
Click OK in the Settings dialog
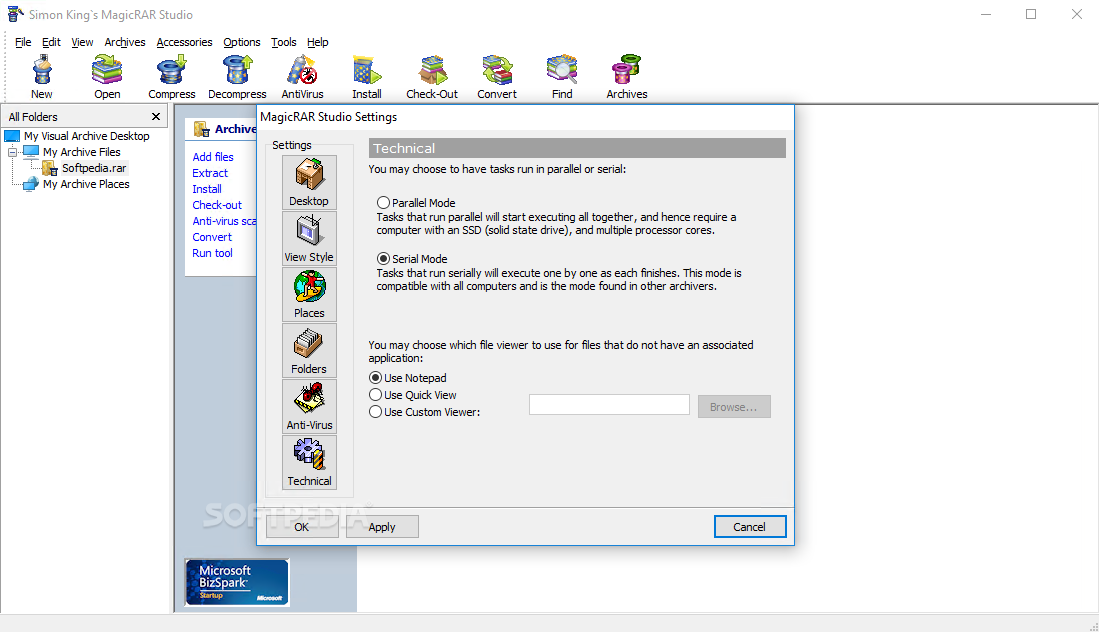pyautogui.click(x=301, y=527)
